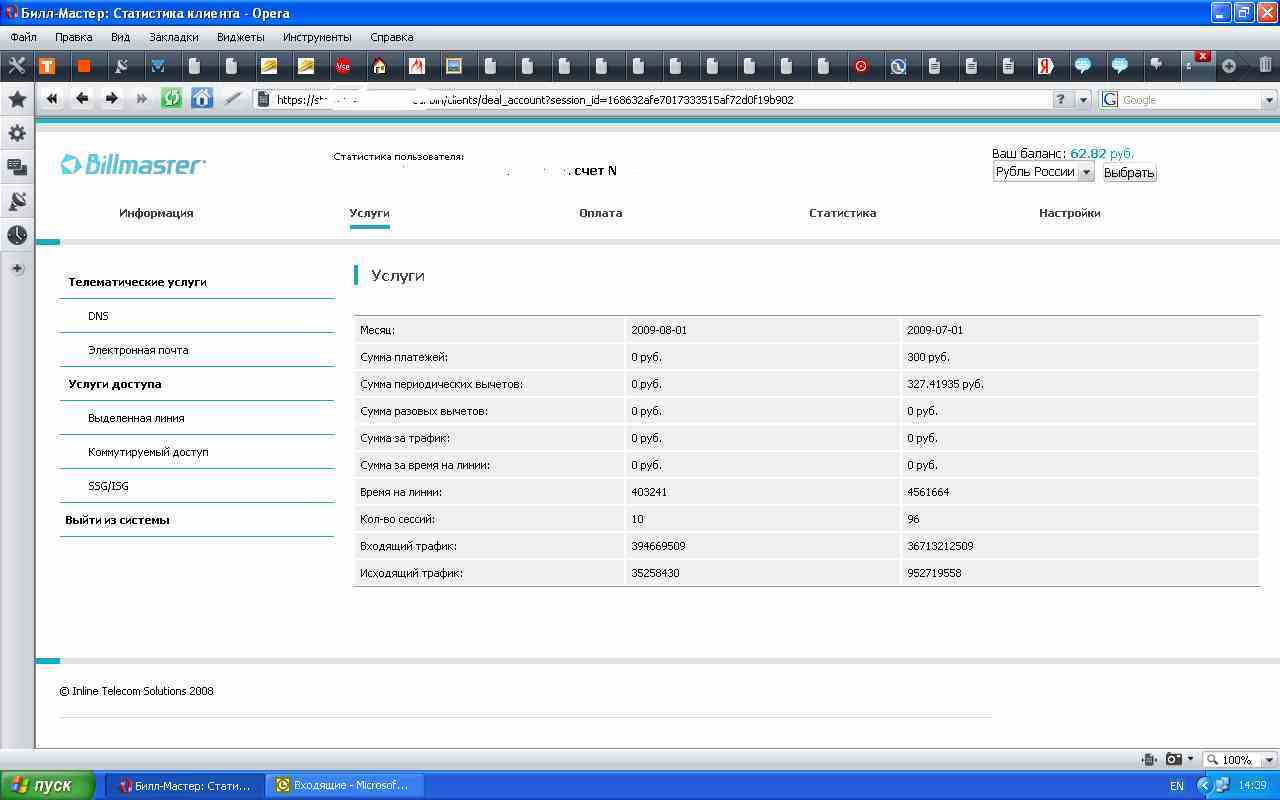Viewport: 1280px width, 800px height.
Task: Click the Home icon in address toolbar
Action: 202,98
